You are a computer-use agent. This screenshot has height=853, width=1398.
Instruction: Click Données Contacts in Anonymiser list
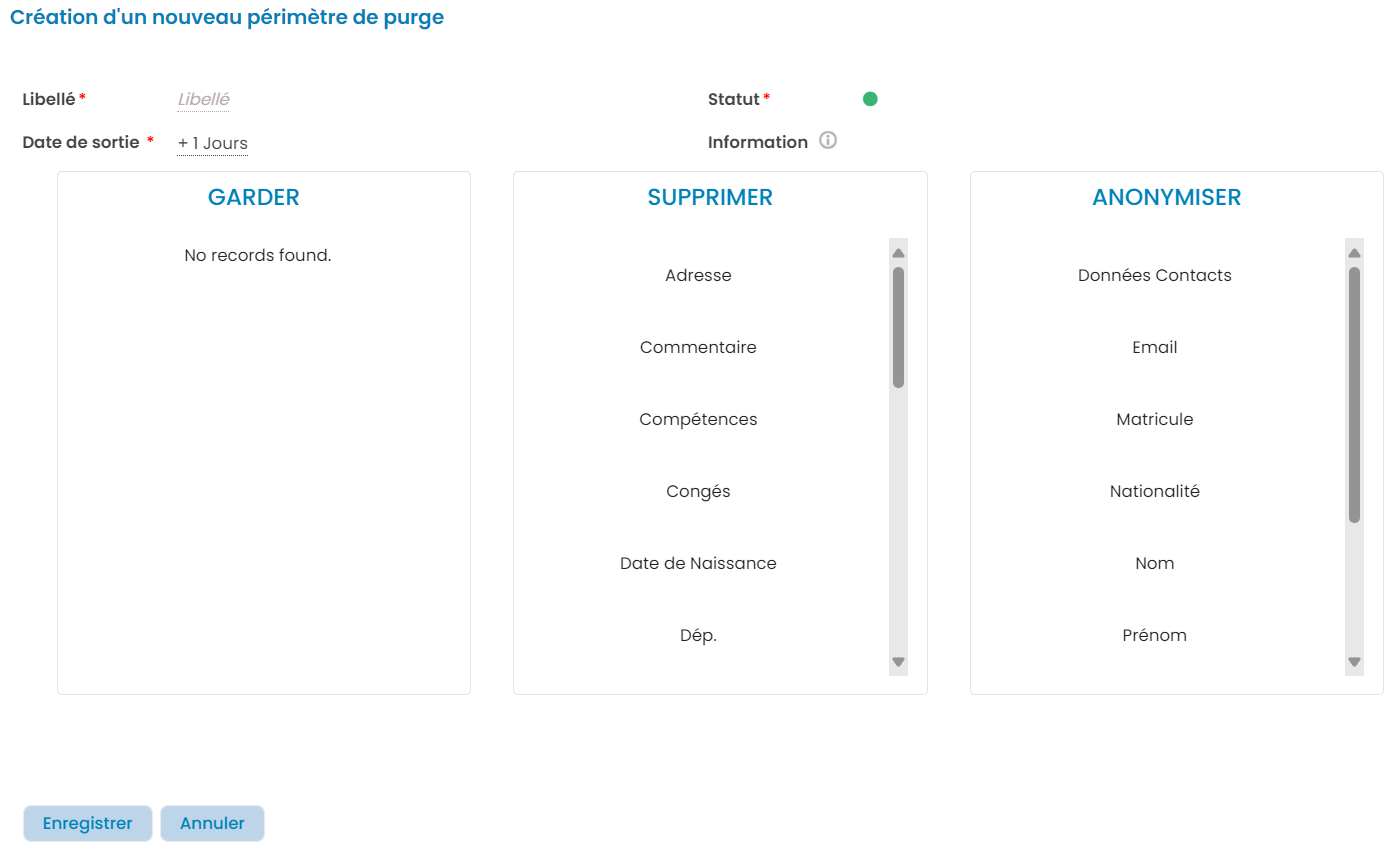1154,275
